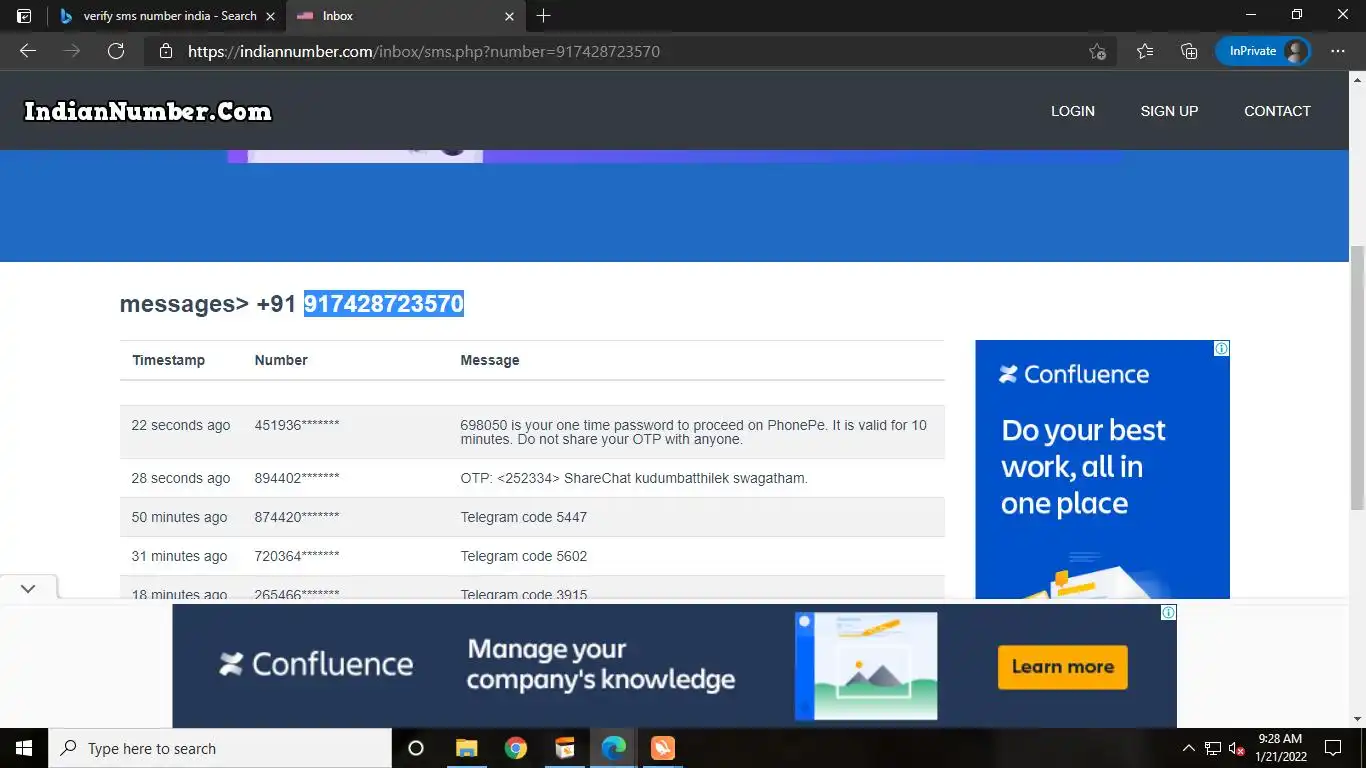Image resolution: width=1366 pixels, height=768 pixels.
Task: Open tab actions menu icon at top-left
Action: [x=24, y=16]
